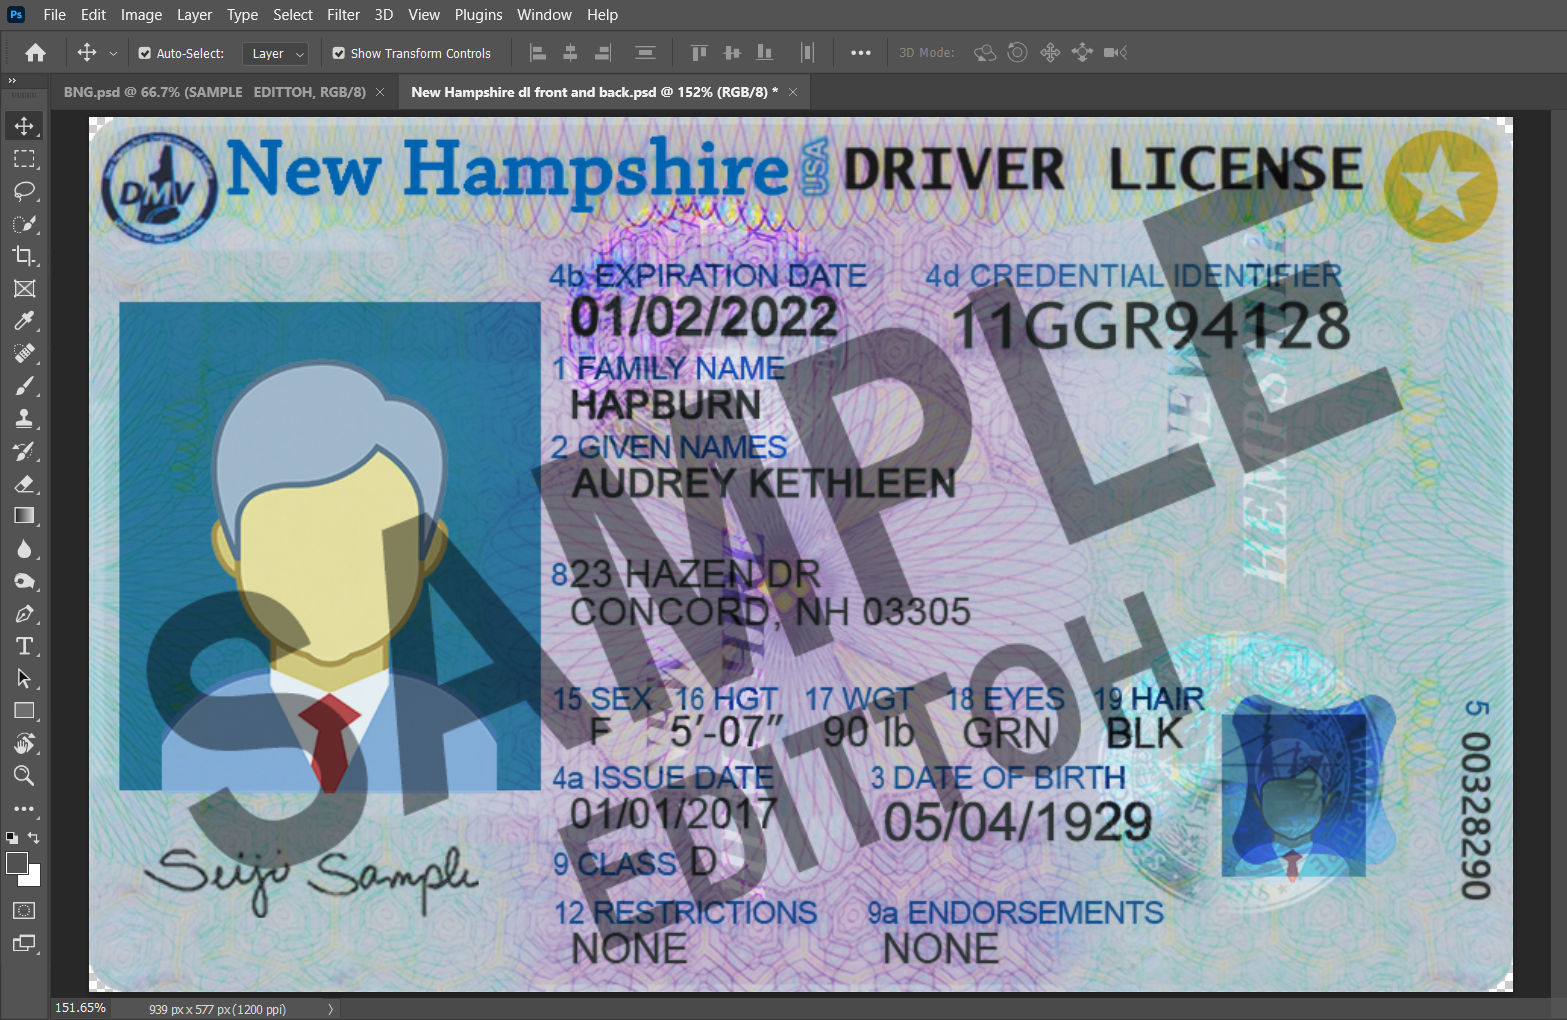This screenshot has height=1020, width=1567.
Task: Align bottom edges in options bar
Action: click(765, 53)
